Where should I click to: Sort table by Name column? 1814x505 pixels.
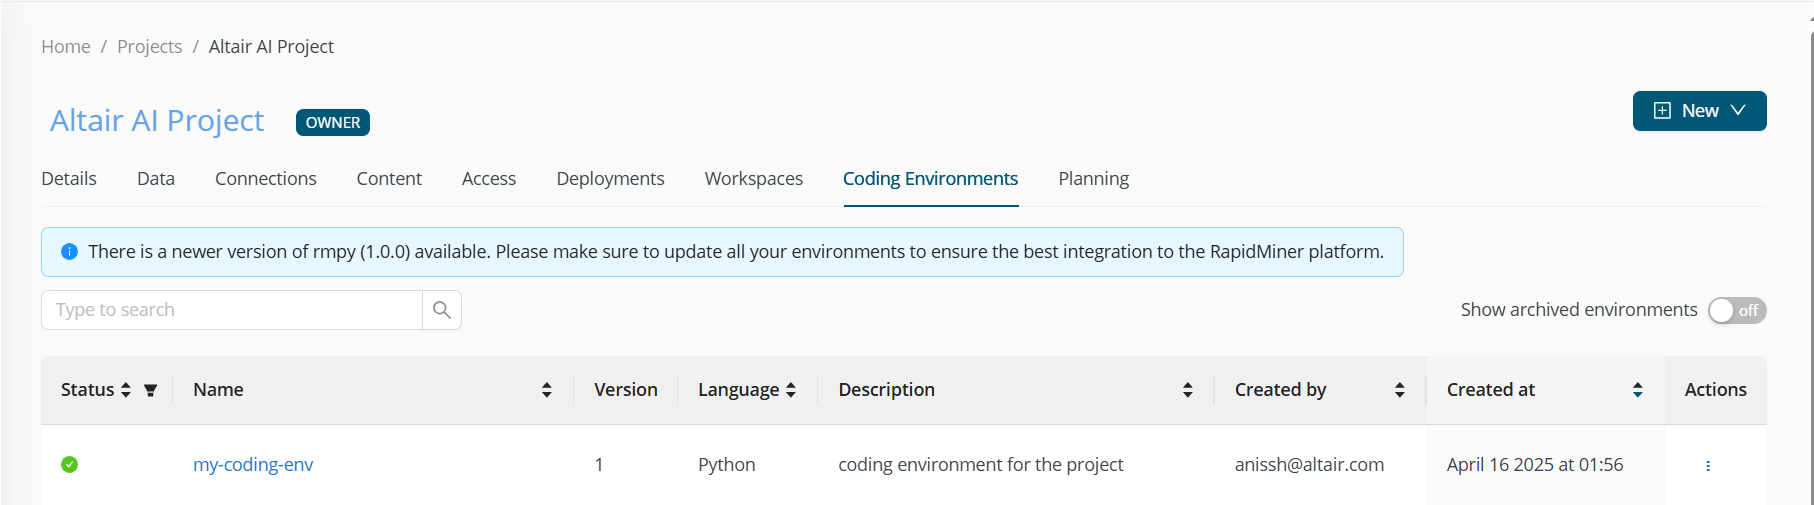[x=547, y=390]
